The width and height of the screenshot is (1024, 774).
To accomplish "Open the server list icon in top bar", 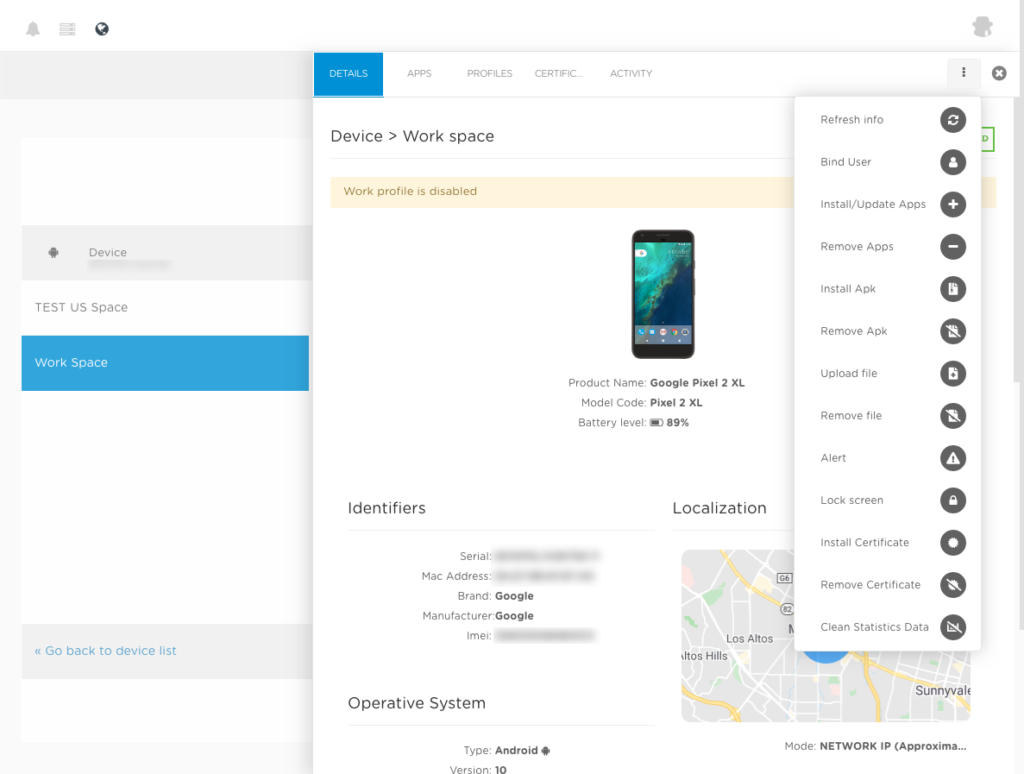I will (67, 29).
